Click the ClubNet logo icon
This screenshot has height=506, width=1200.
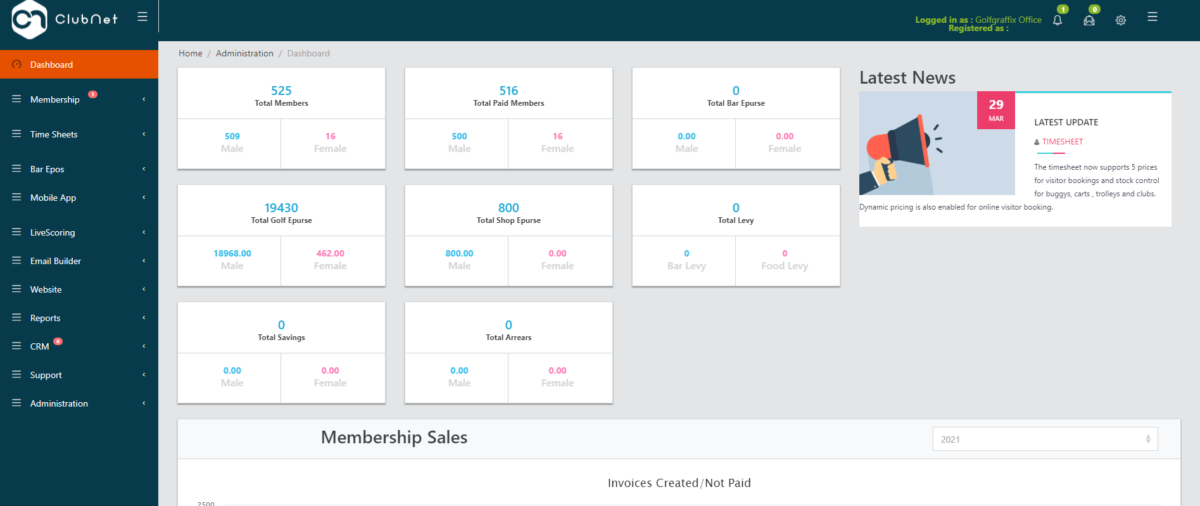click(30, 18)
